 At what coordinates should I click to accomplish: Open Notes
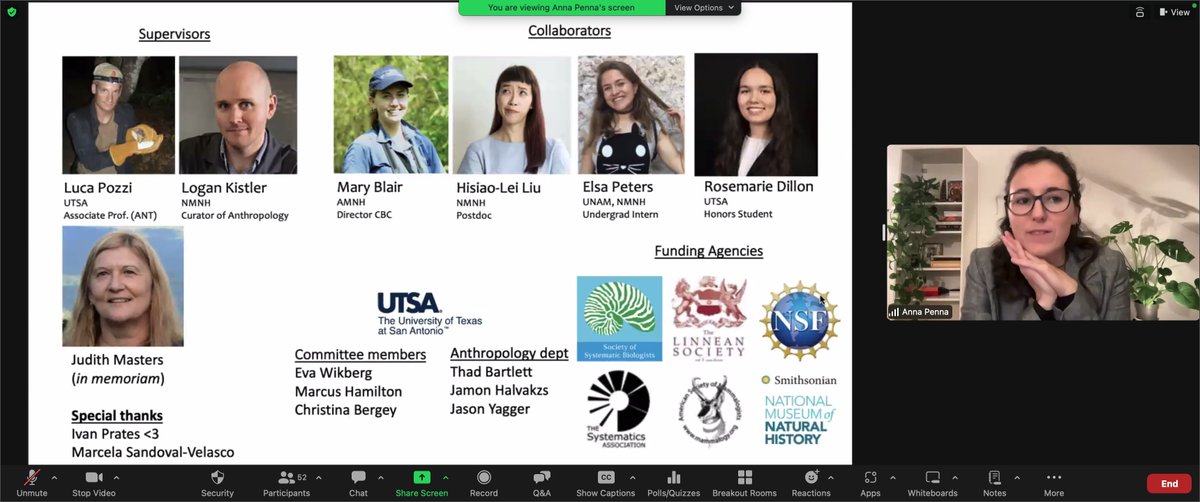click(994, 482)
